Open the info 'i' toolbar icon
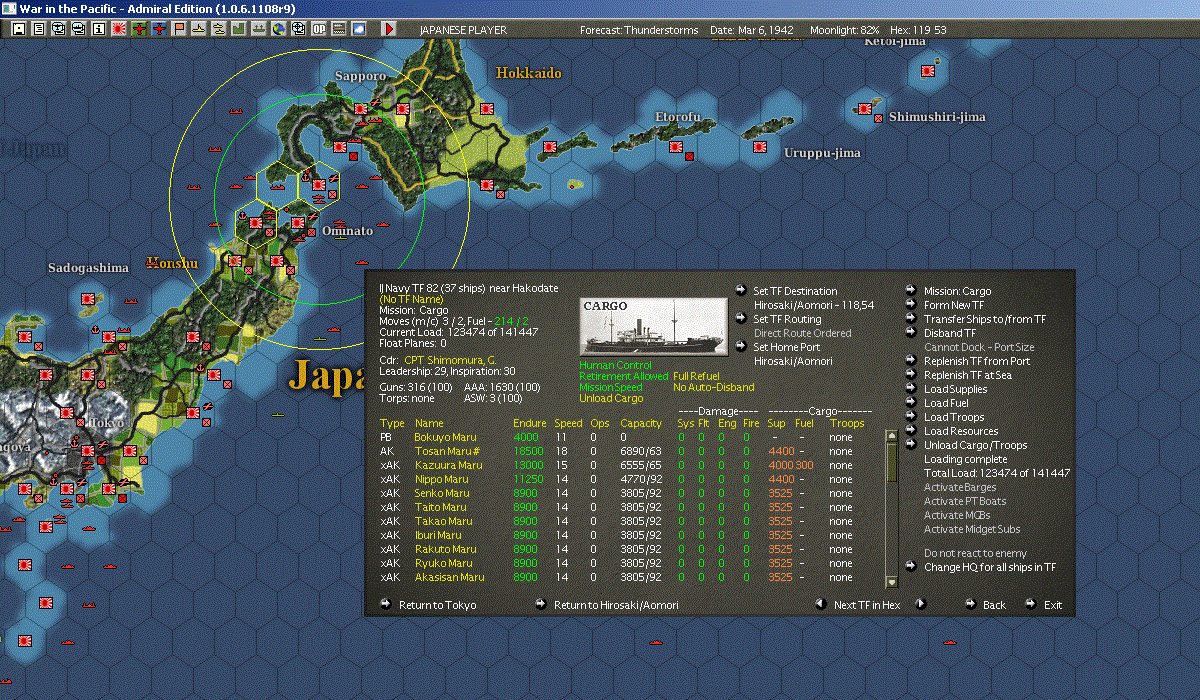1200x700 pixels. coord(98,29)
